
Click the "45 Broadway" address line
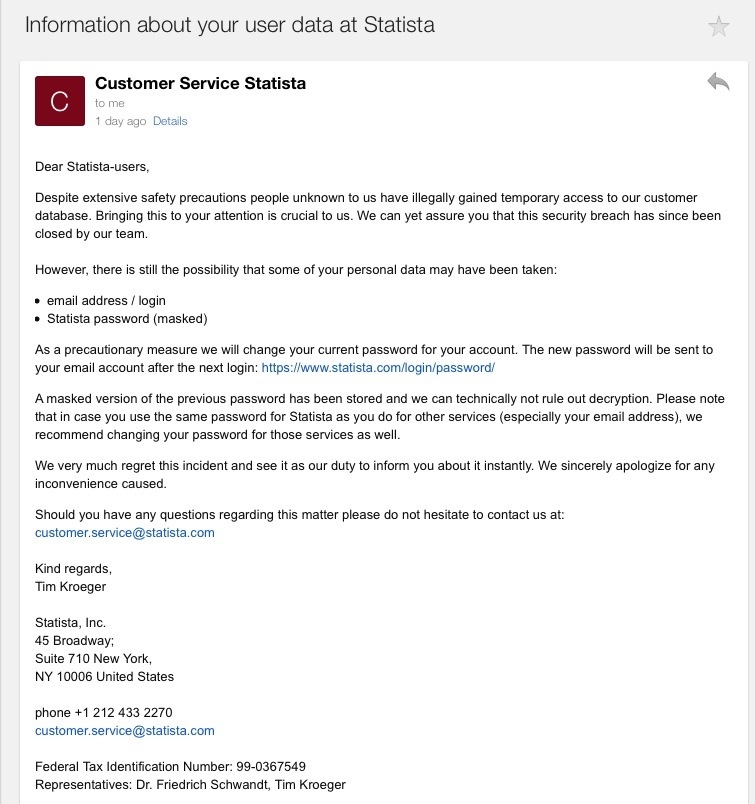(75, 640)
